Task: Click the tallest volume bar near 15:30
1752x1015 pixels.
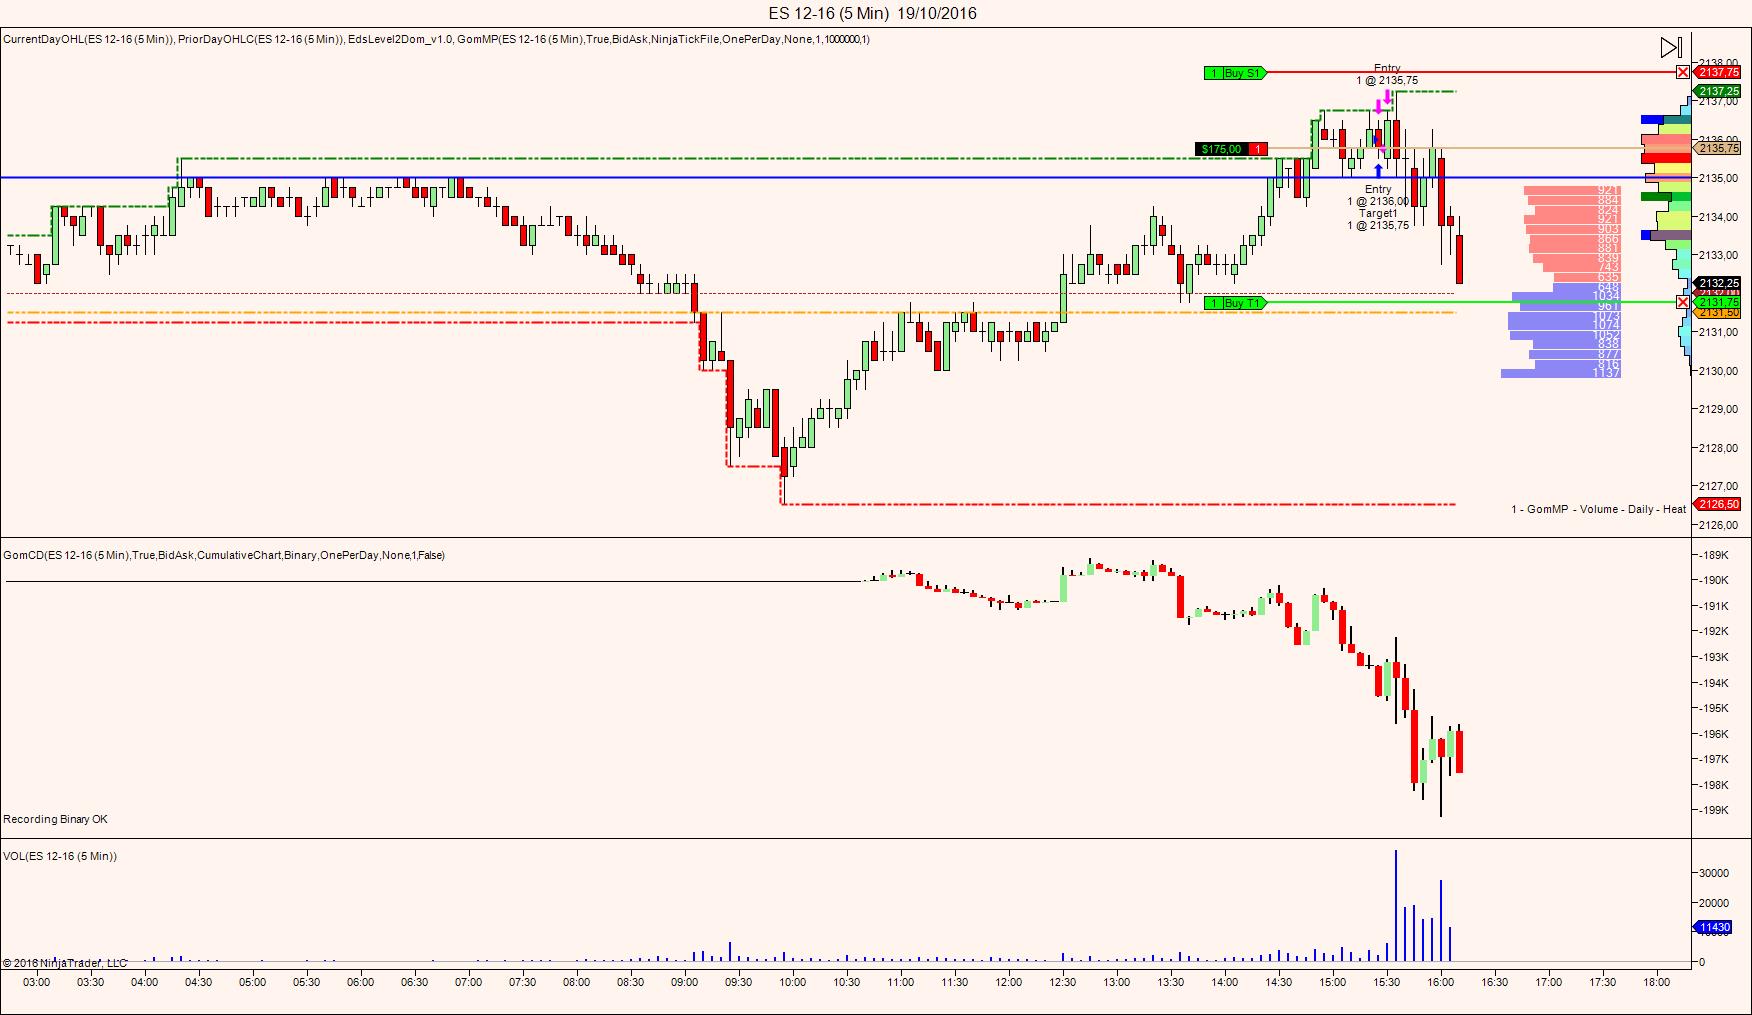Action: point(1396,906)
